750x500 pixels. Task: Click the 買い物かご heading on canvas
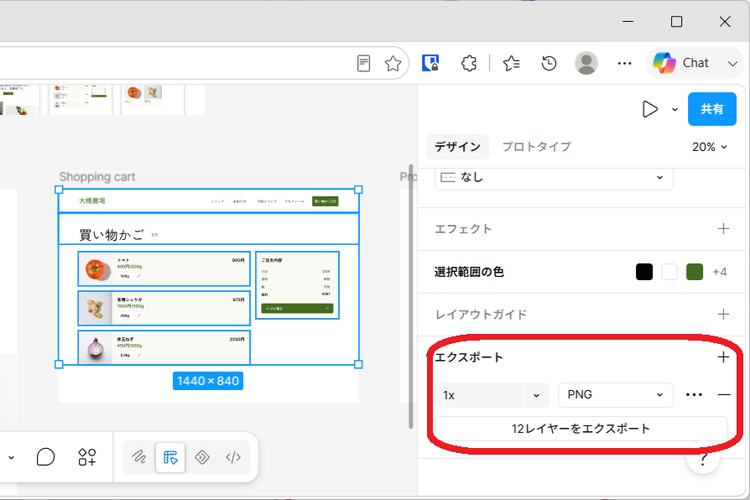(x=111, y=235)
